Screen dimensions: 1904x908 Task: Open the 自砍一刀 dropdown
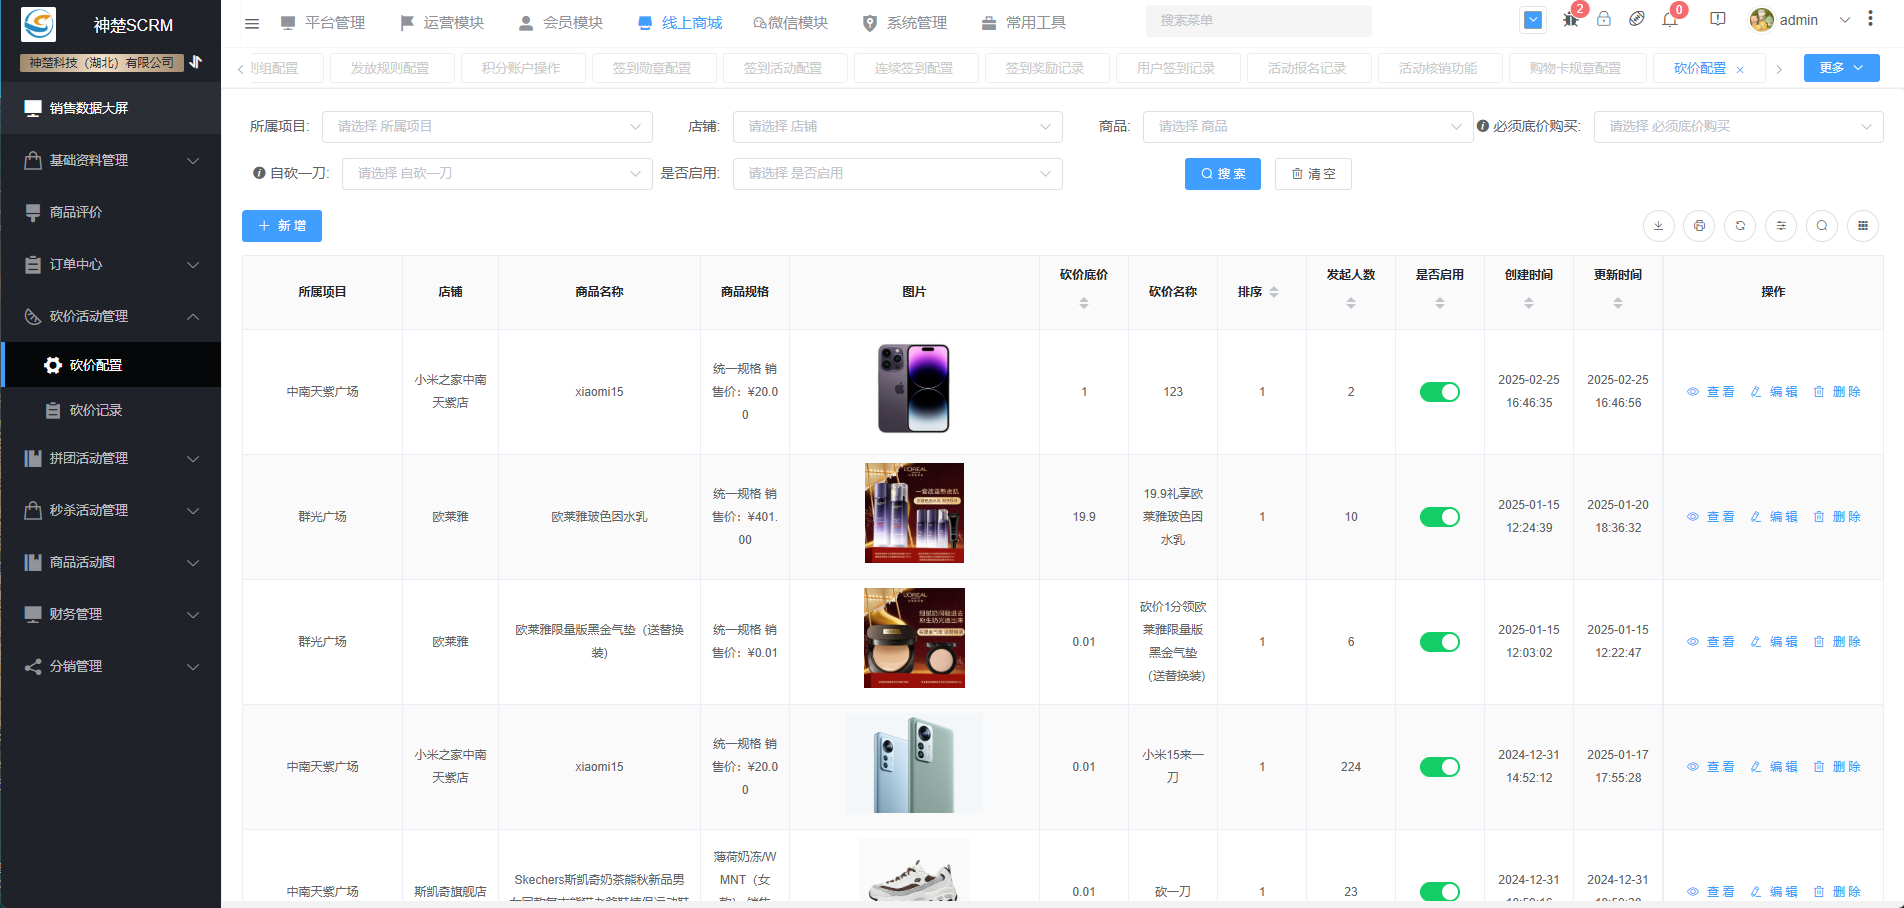coord(497,174)
